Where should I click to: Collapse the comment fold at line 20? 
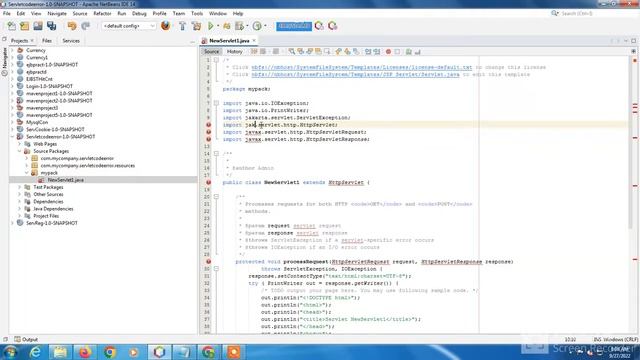pos(216,197)
